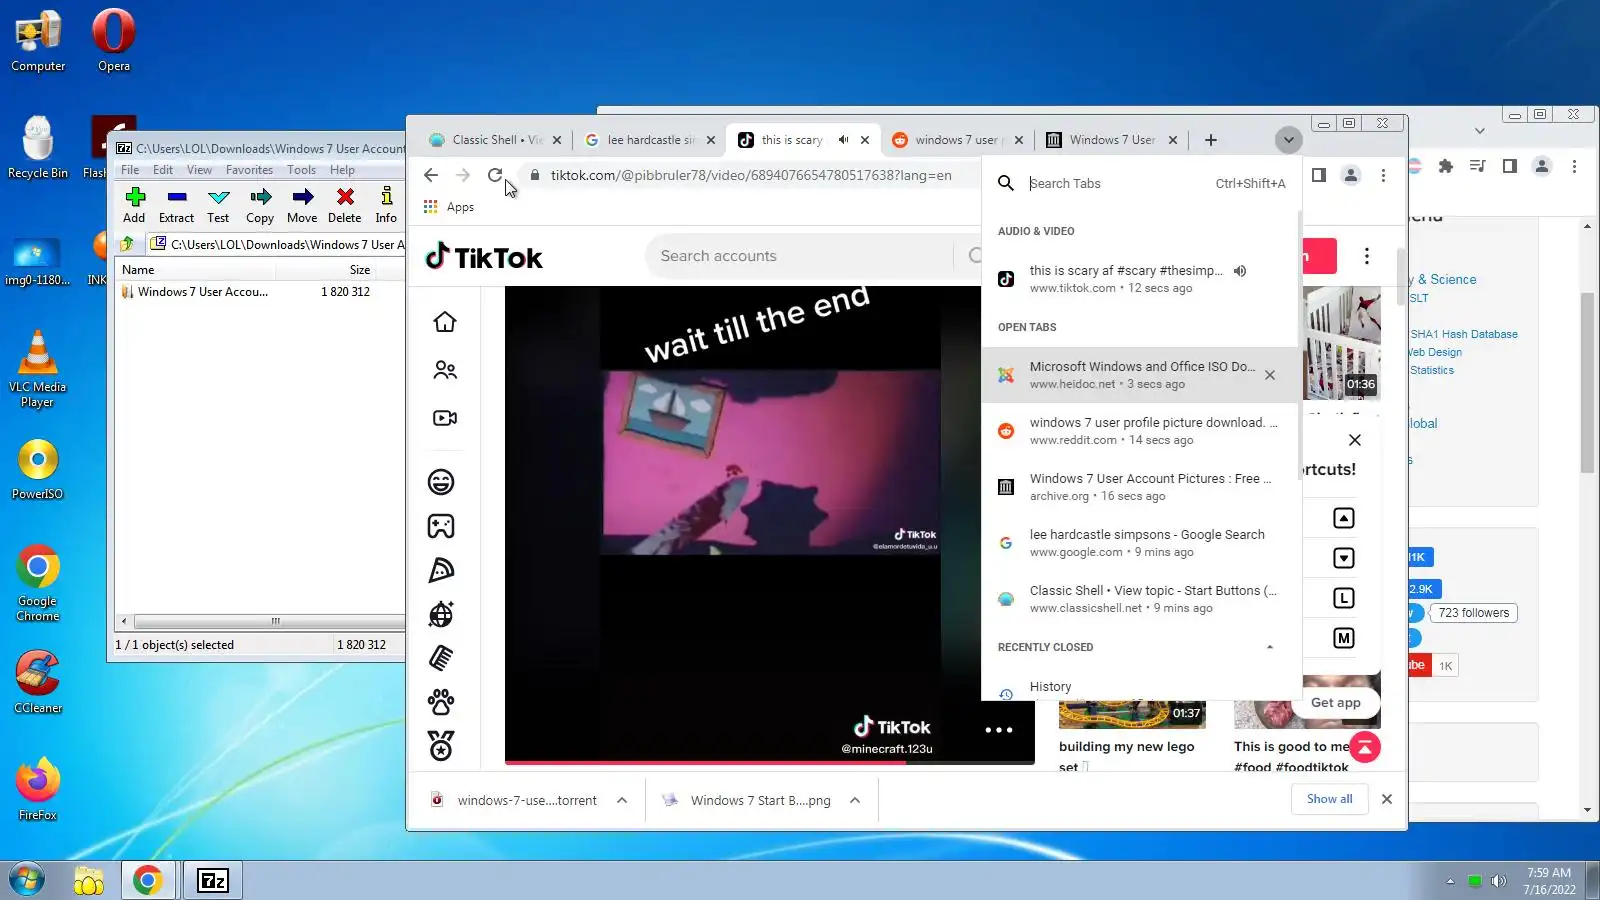Open the TikTok Following people icon

[x=445, y=370]
